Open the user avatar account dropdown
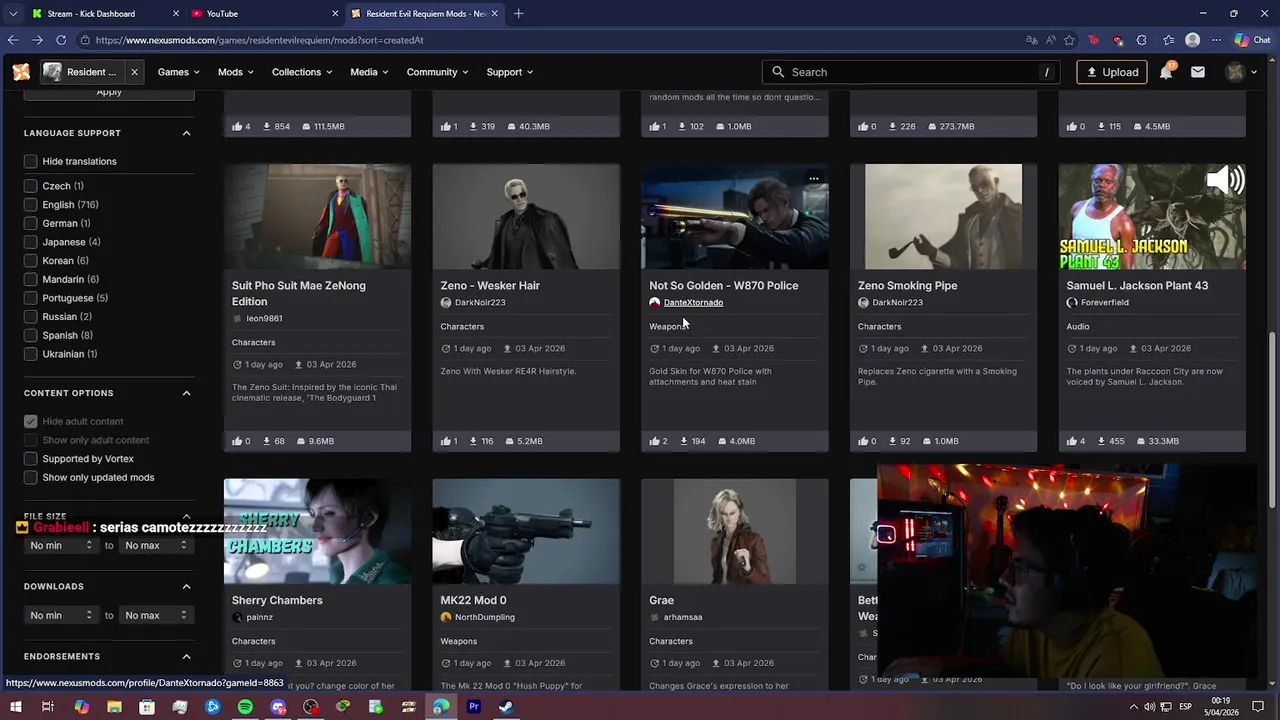The image size is (1280, 720). 1242,72
